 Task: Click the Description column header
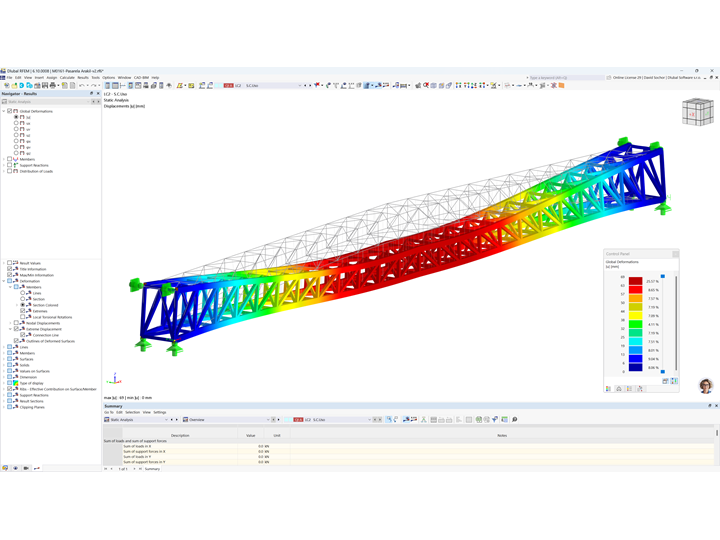(180, 435)
